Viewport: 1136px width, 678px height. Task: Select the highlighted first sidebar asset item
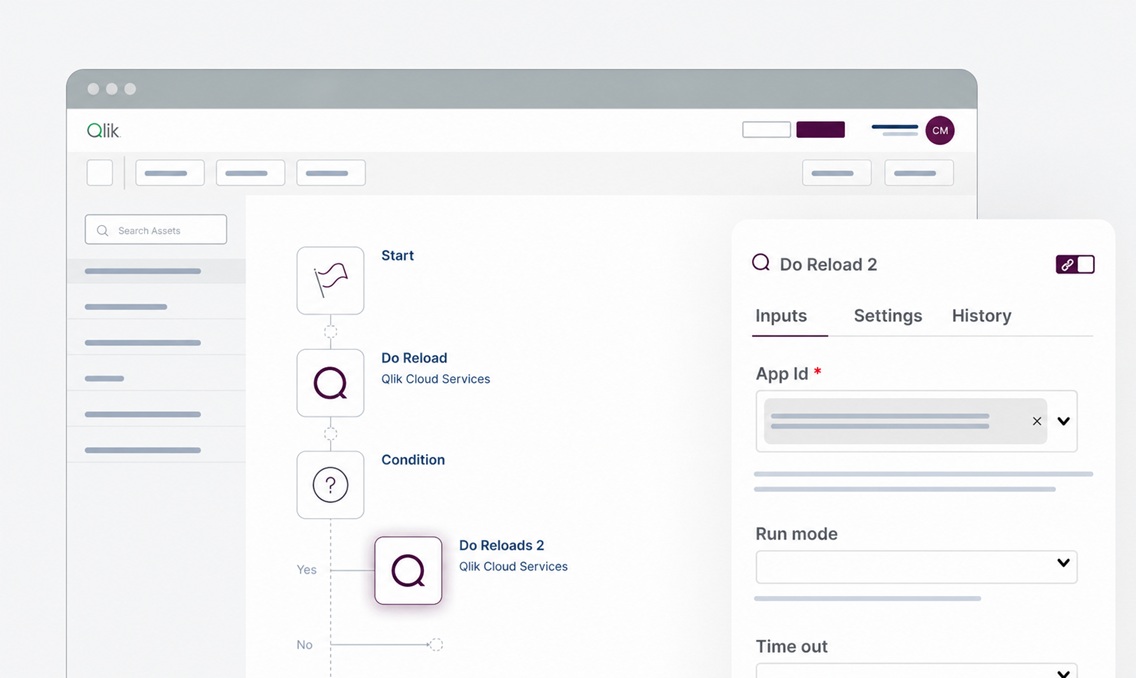[x=156, y=271]
